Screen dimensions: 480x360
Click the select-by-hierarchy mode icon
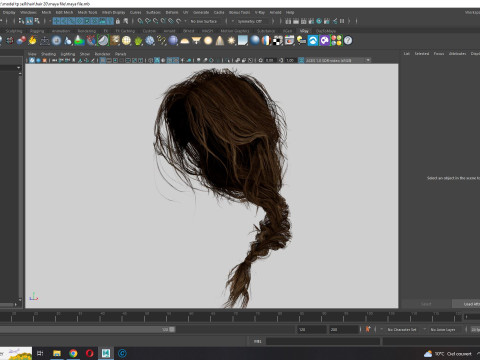(x=21, y=21)
